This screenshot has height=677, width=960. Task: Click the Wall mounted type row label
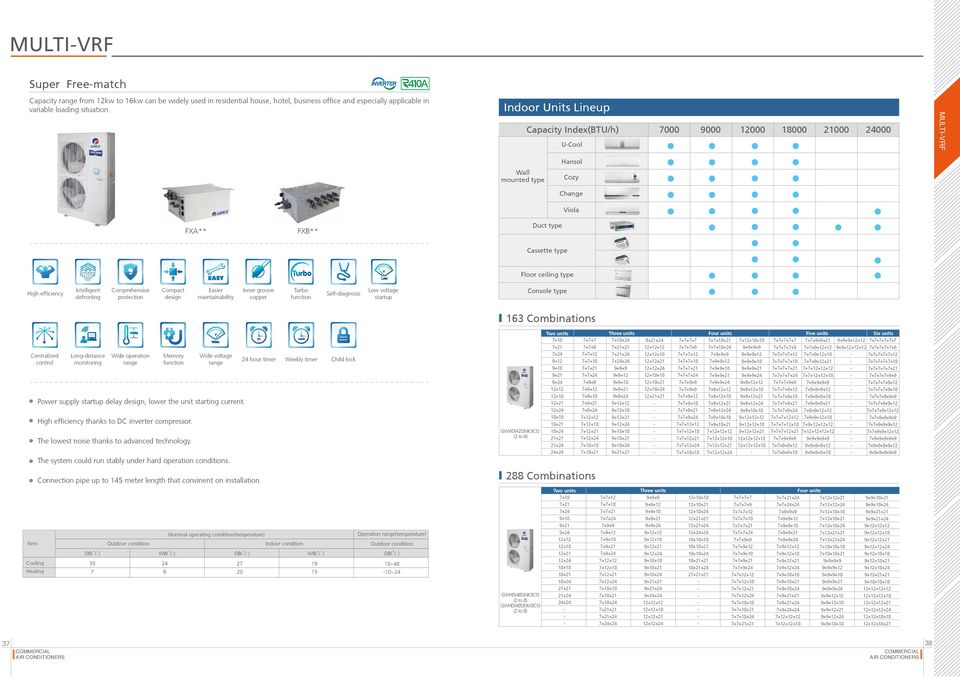click(522, 176)
